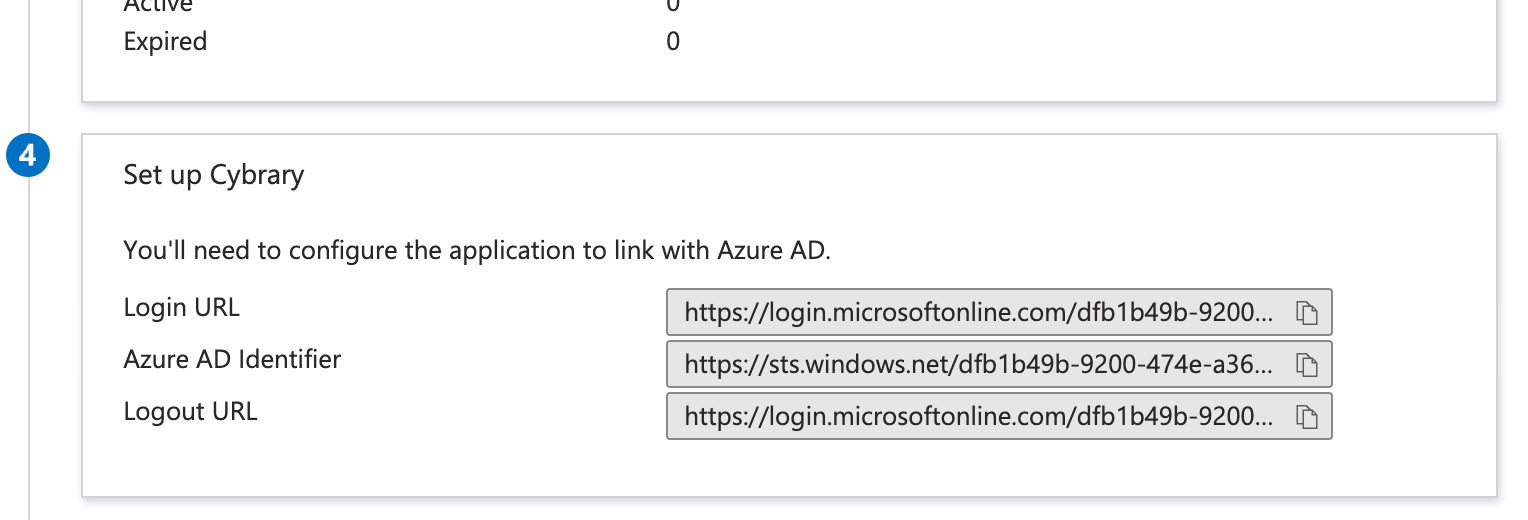Click the vertical step progress line
Screen dimensions: 1528x520
point(29,350)
